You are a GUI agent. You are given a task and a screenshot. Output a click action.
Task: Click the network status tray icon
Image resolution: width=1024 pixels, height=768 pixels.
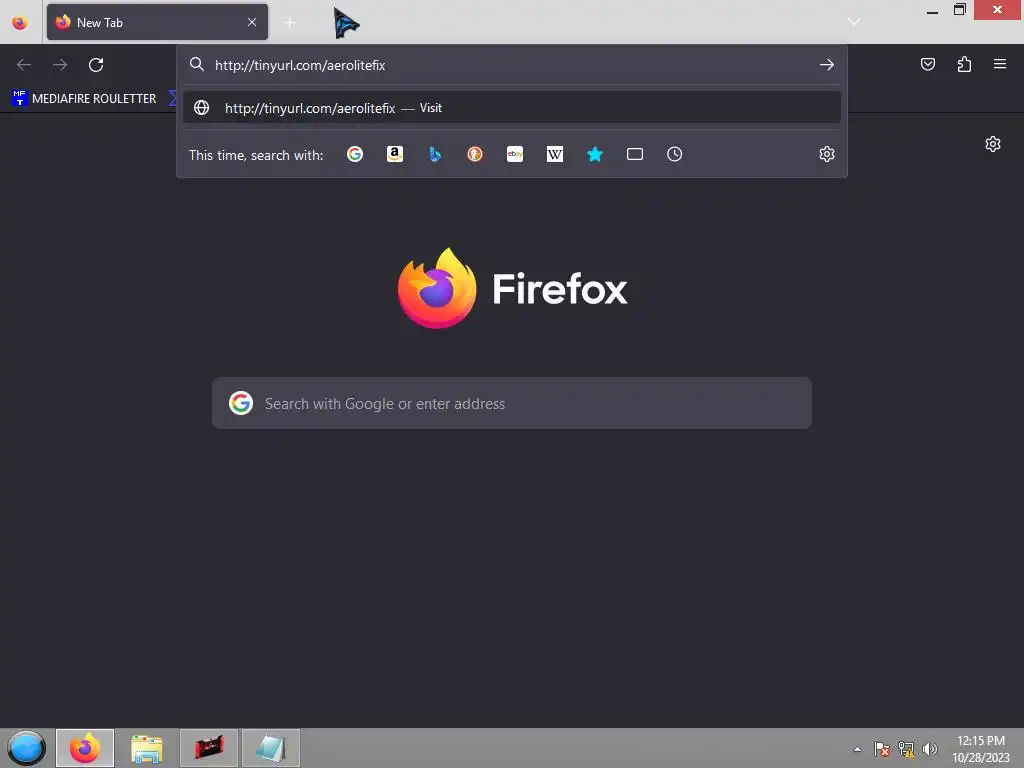906,749
